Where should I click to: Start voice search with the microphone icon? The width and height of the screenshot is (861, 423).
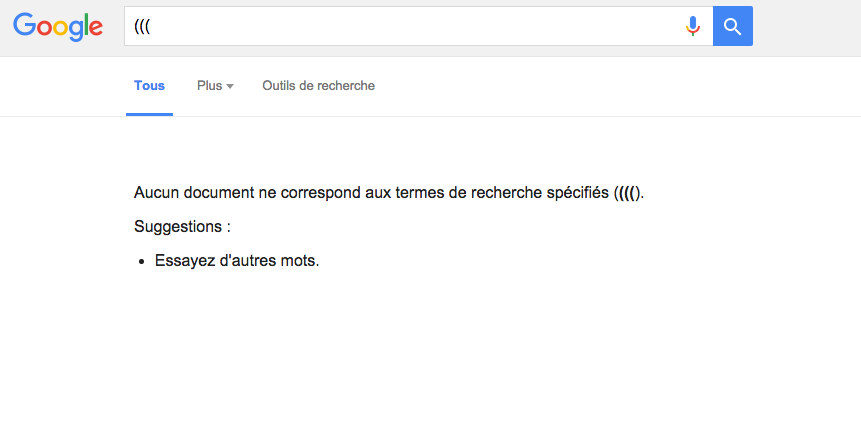click(692, 26)
